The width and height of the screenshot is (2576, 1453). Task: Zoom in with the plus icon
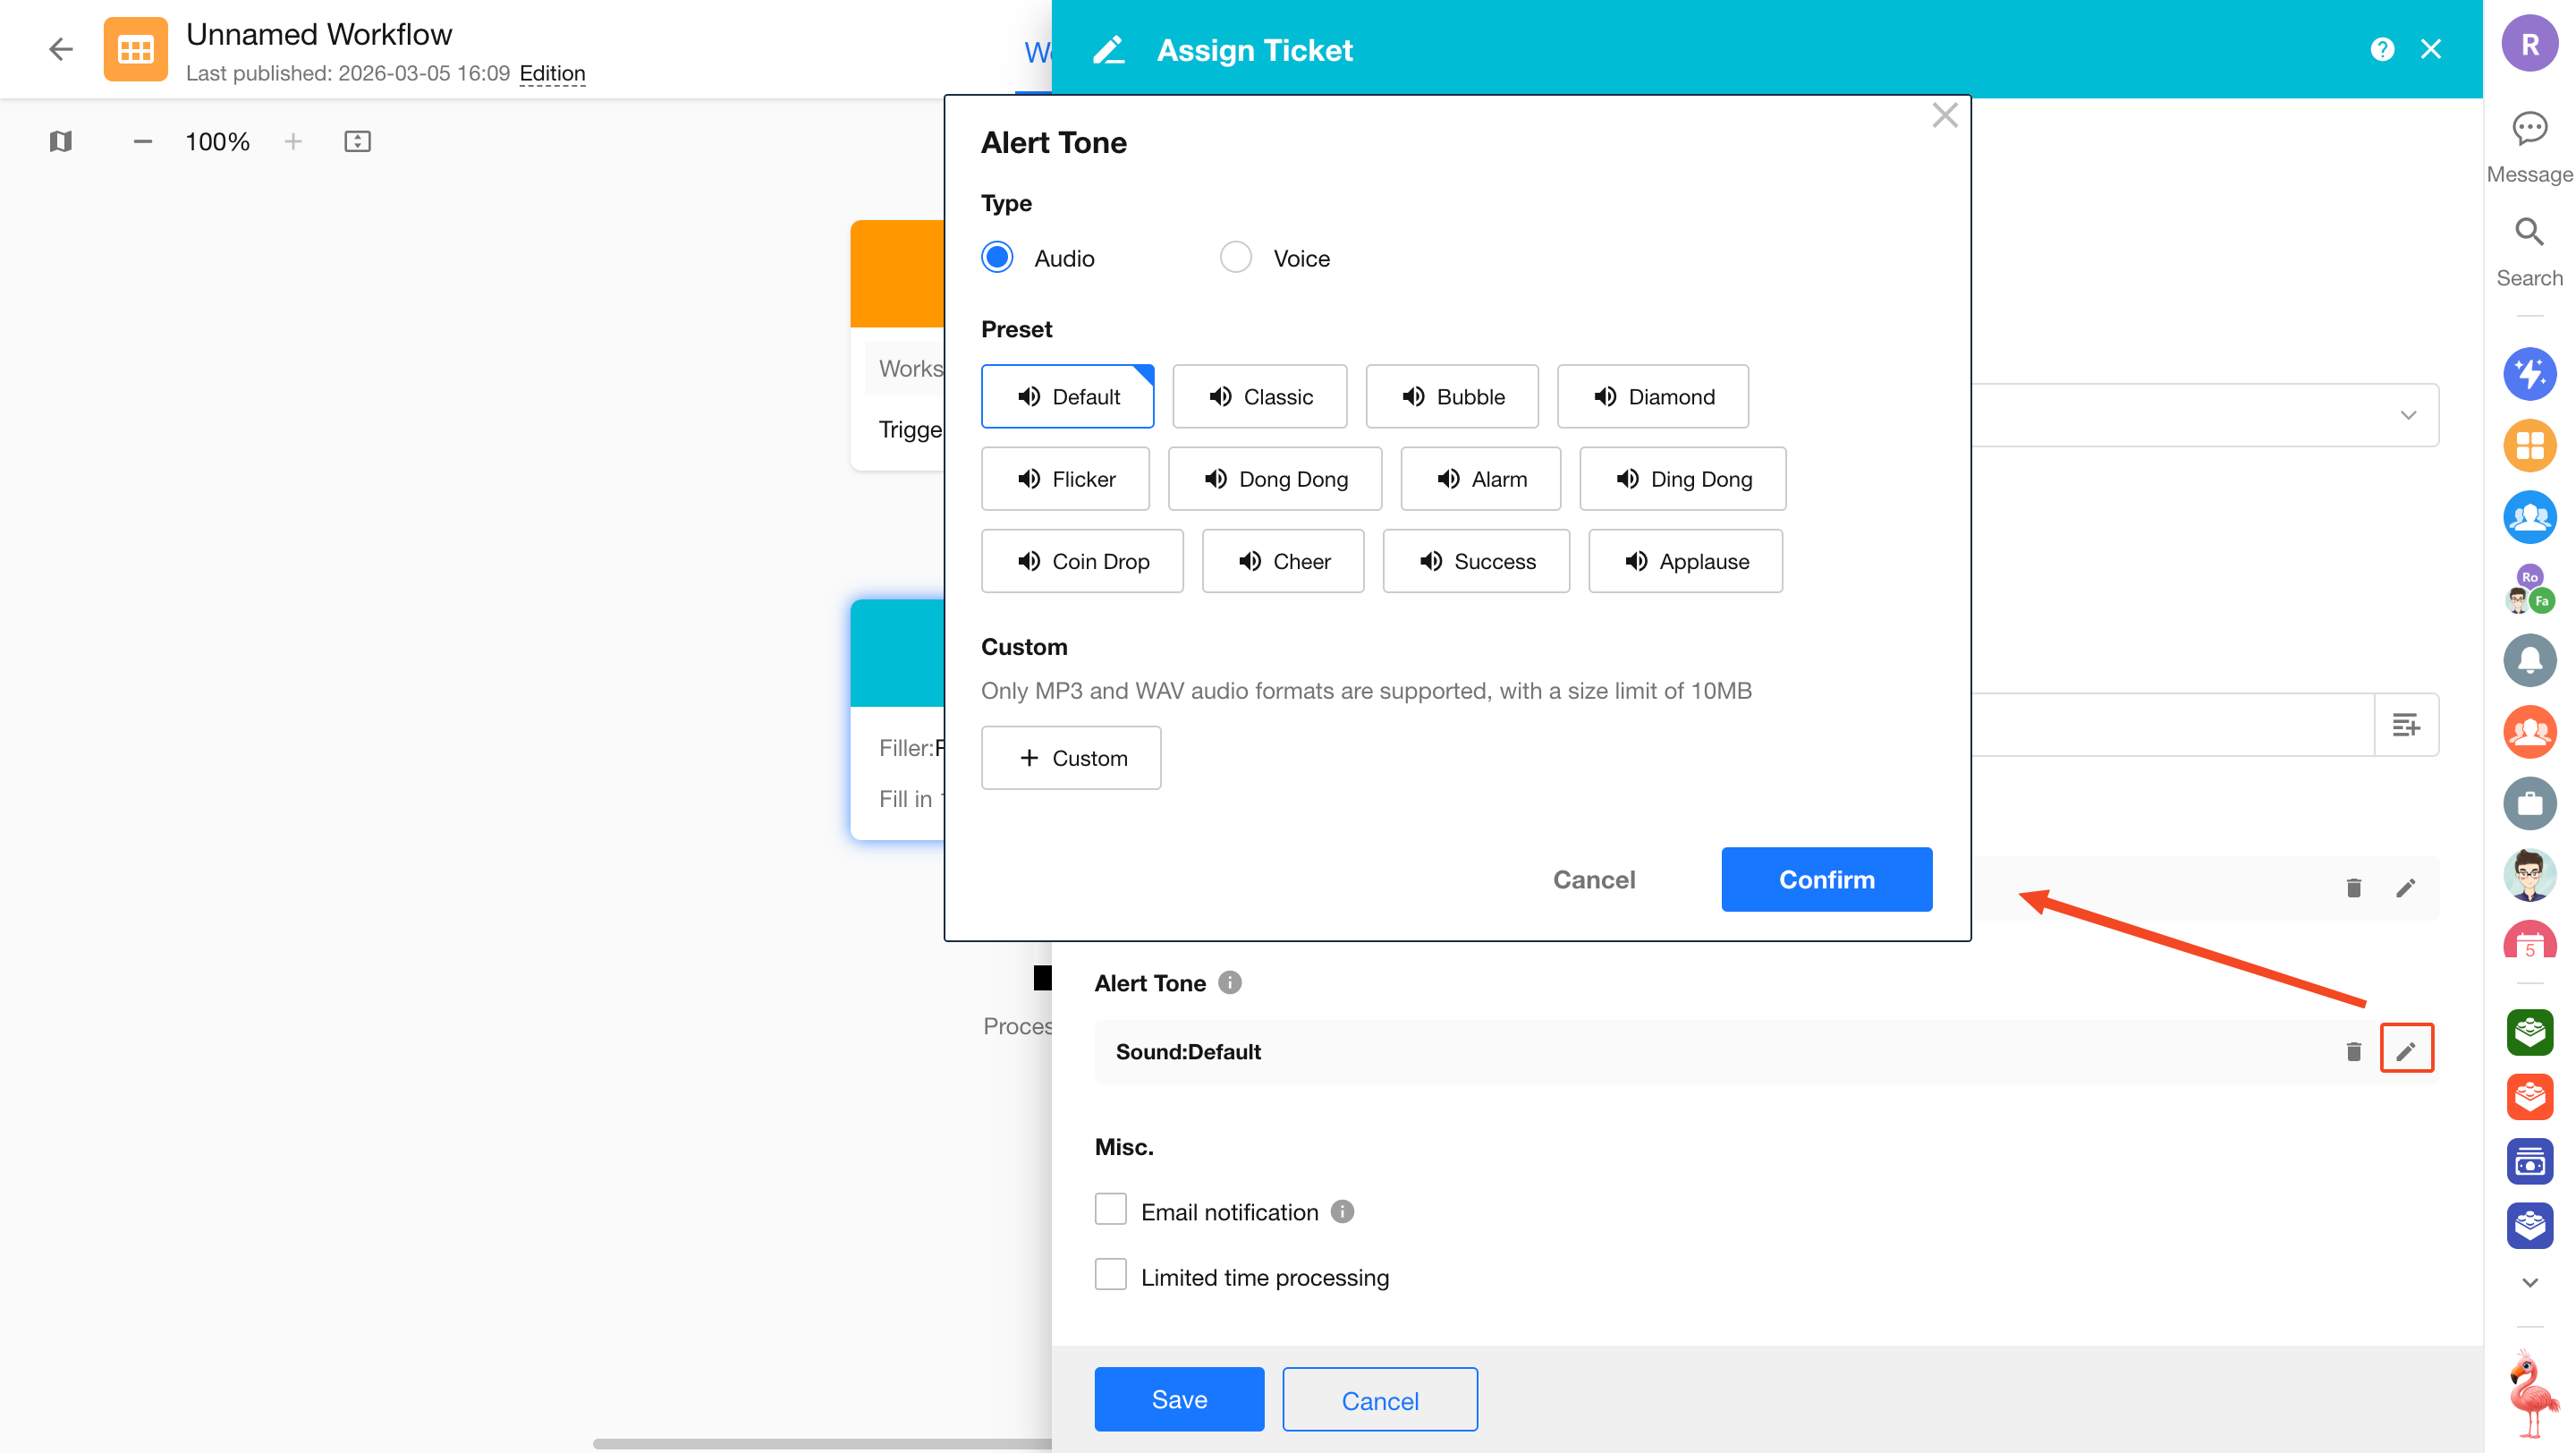click(x=293, y=141)
